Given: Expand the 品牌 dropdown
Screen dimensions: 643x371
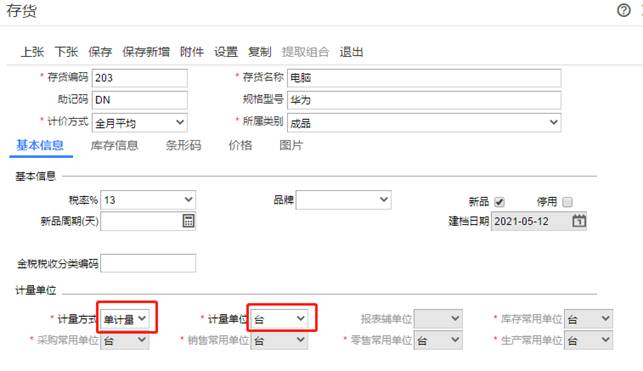Looking at the screenshot, I should point(343,200).
